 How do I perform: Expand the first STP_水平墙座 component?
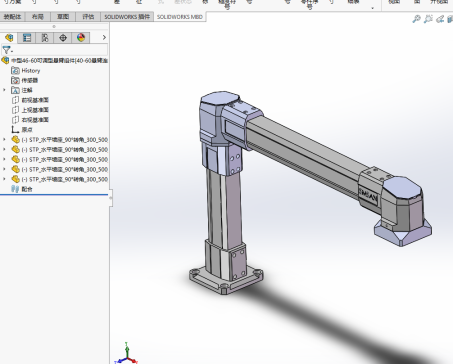pyautogui.click(x=4, y=140)
